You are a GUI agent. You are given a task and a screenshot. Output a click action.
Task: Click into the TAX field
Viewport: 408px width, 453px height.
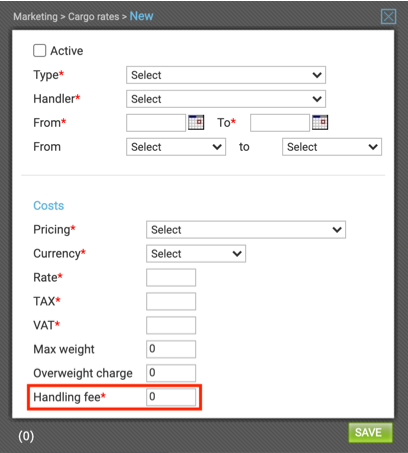(171, 301)
